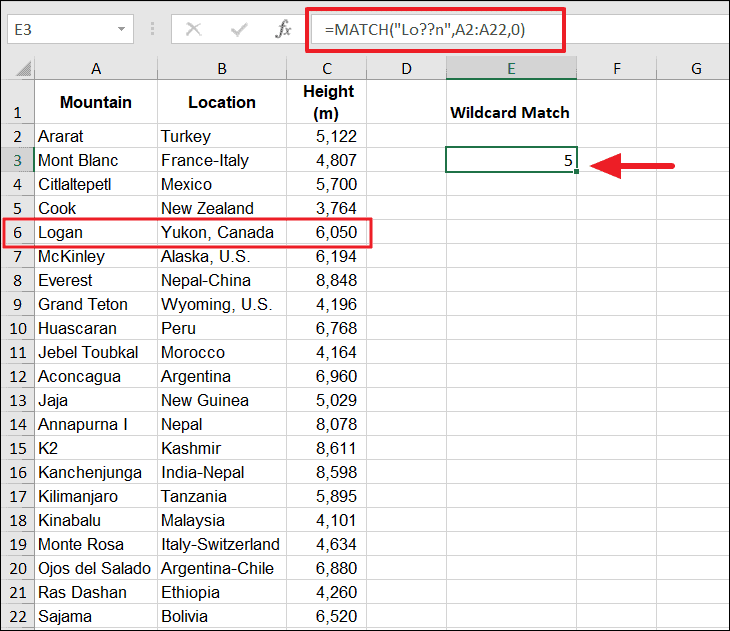This screenshot has width=730, height=631.
Task: Click the height cell 6,050
Action: (327, 232)
